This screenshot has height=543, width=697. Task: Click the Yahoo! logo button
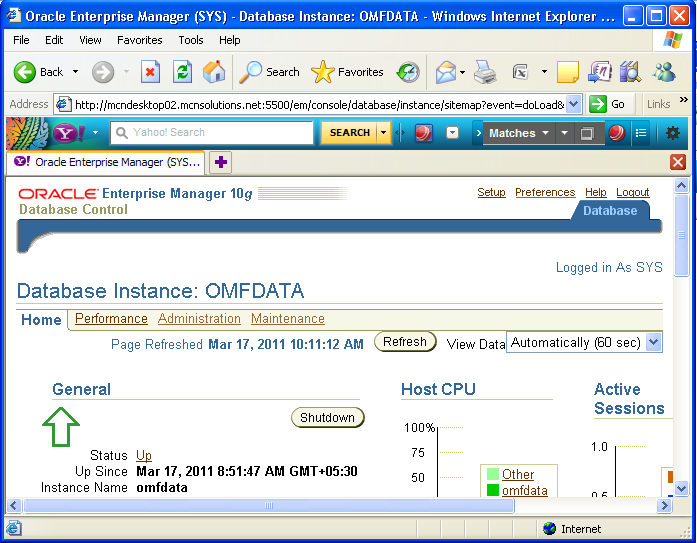click(x=69, y=133)
